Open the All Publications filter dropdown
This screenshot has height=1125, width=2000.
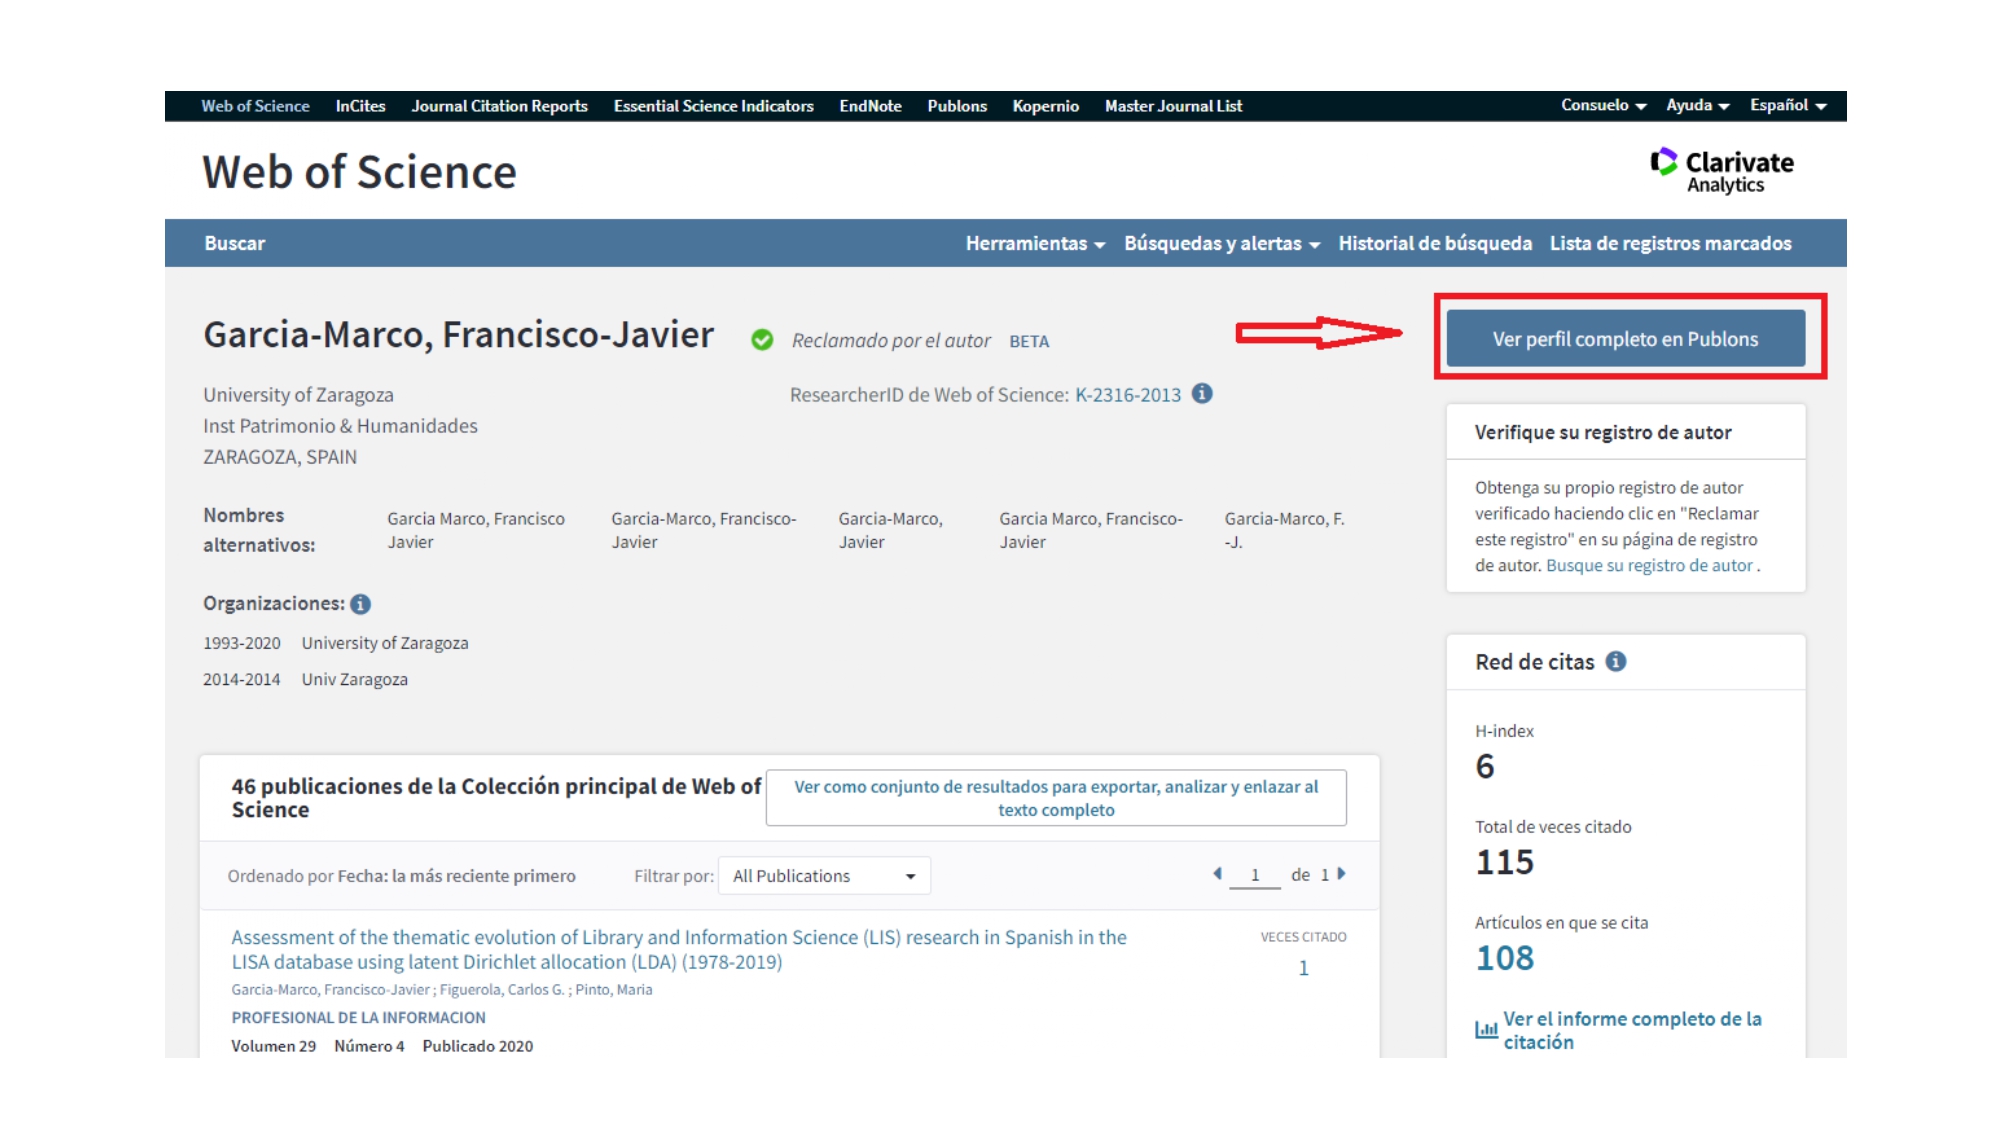pos(824,876)
